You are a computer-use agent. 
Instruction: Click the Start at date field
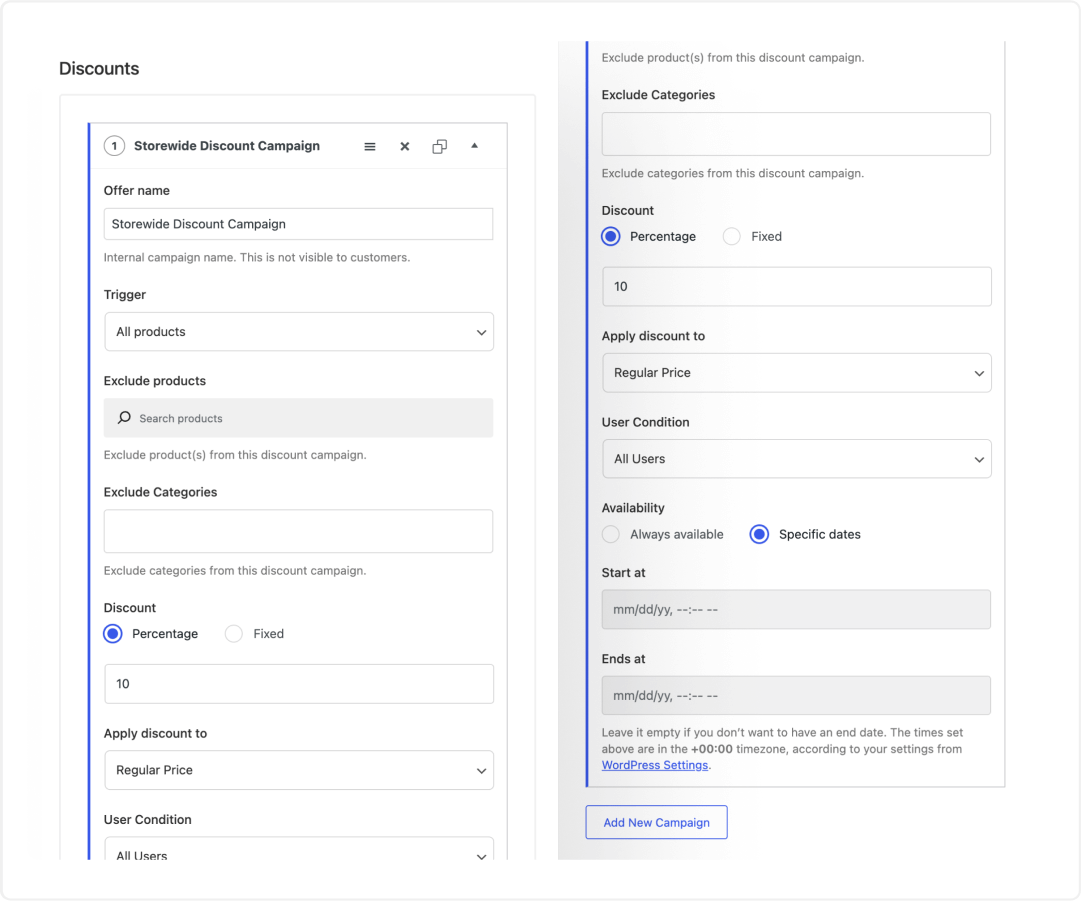click(796, 609)
